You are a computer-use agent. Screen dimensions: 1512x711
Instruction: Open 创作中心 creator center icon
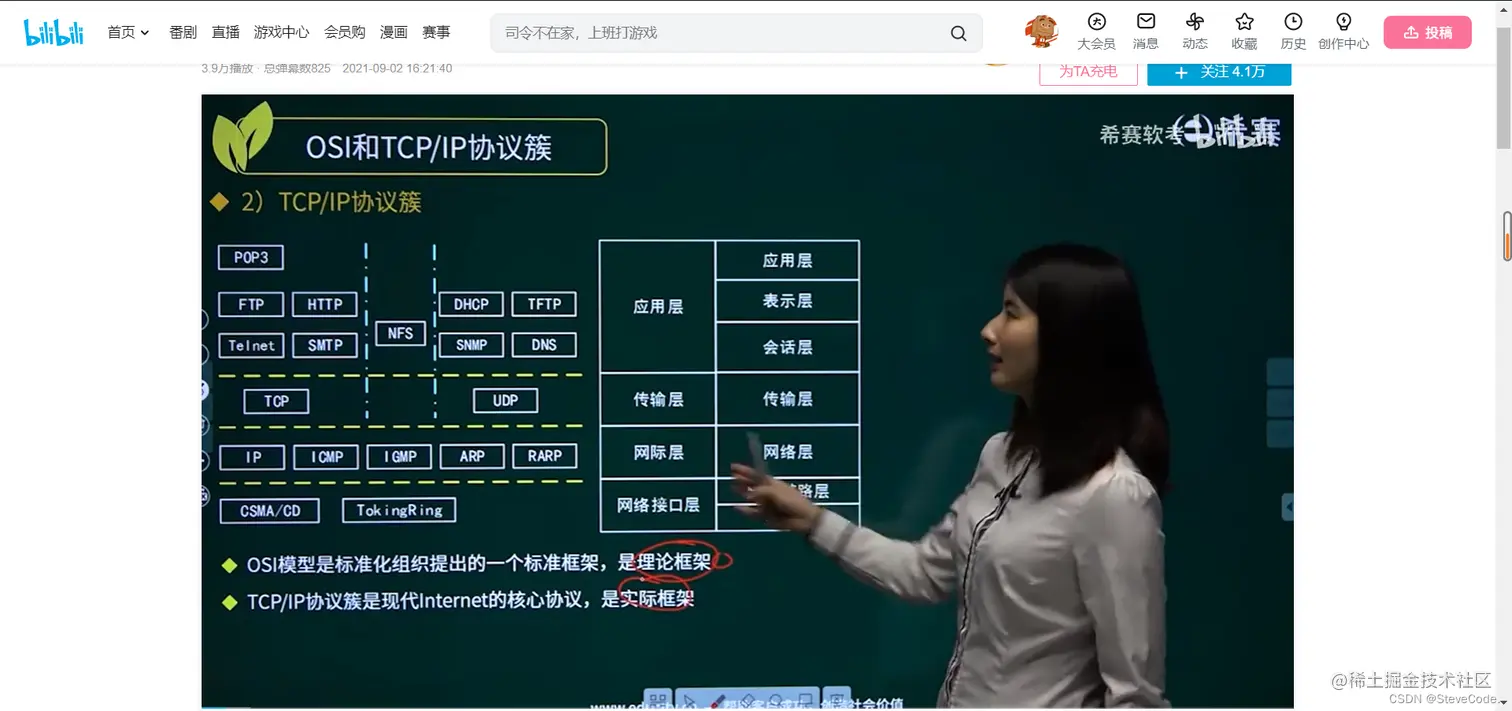(x=1344, y=30)
